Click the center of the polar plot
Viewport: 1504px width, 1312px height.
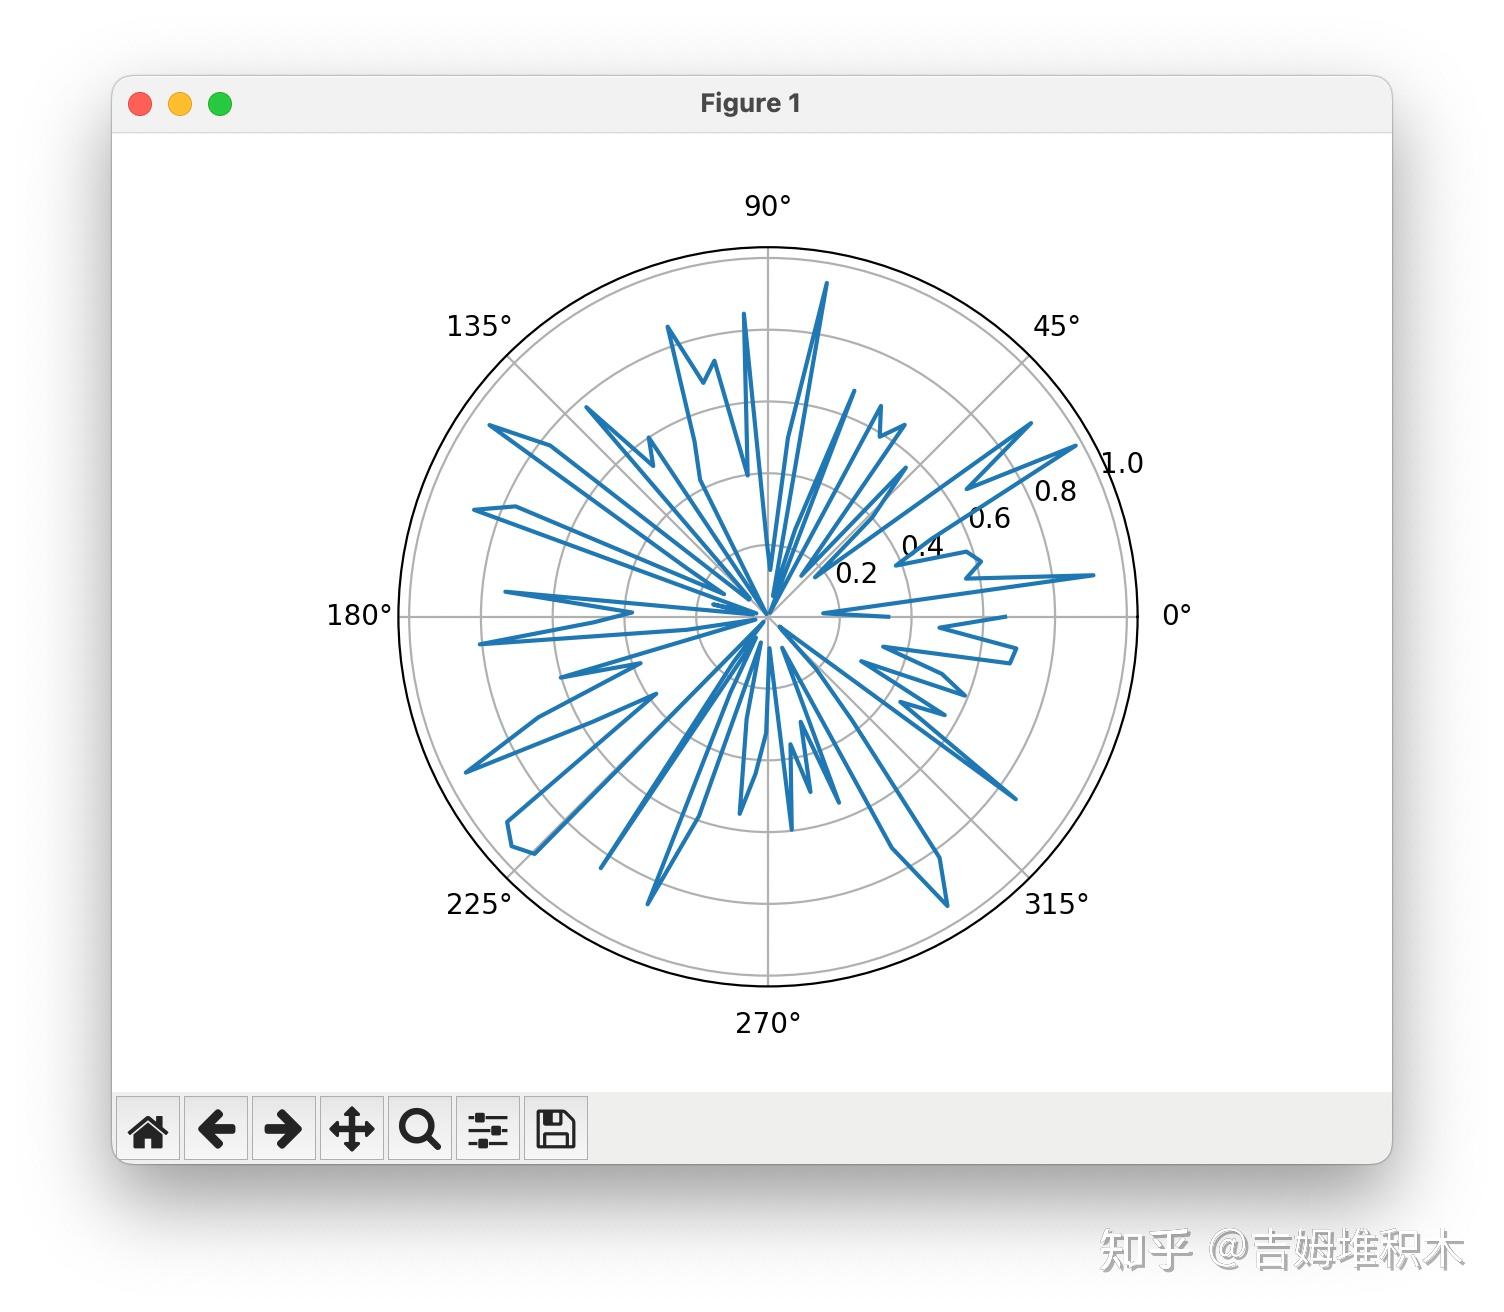tap(767, 614)
